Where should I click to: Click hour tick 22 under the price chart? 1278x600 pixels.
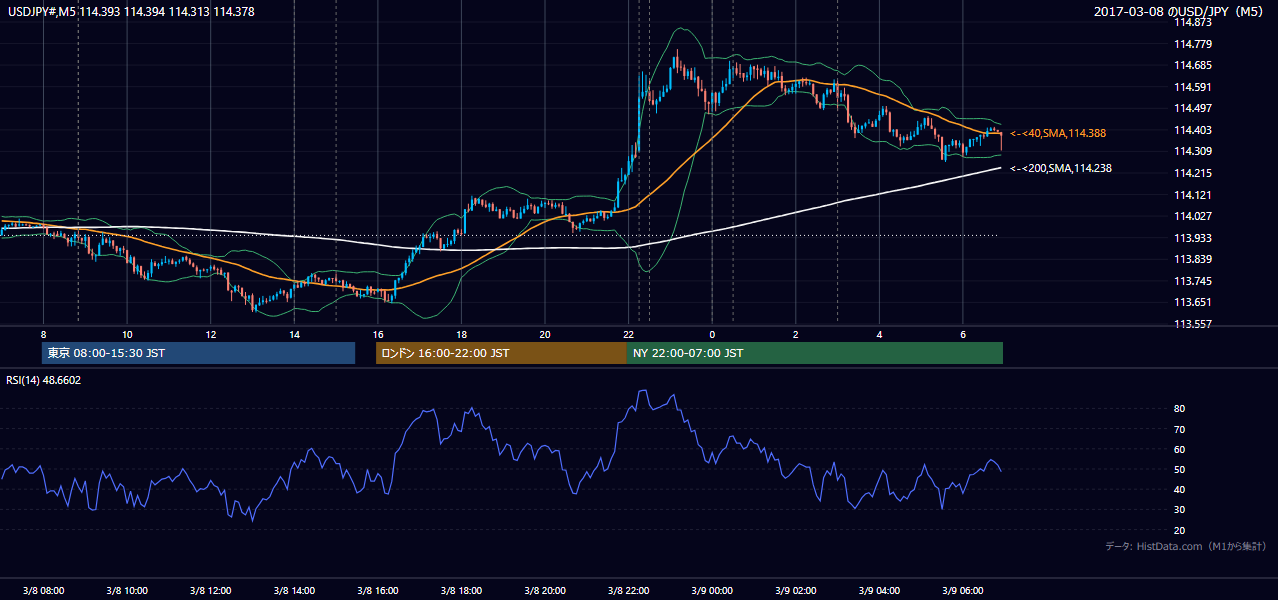[x=628, y=334]
